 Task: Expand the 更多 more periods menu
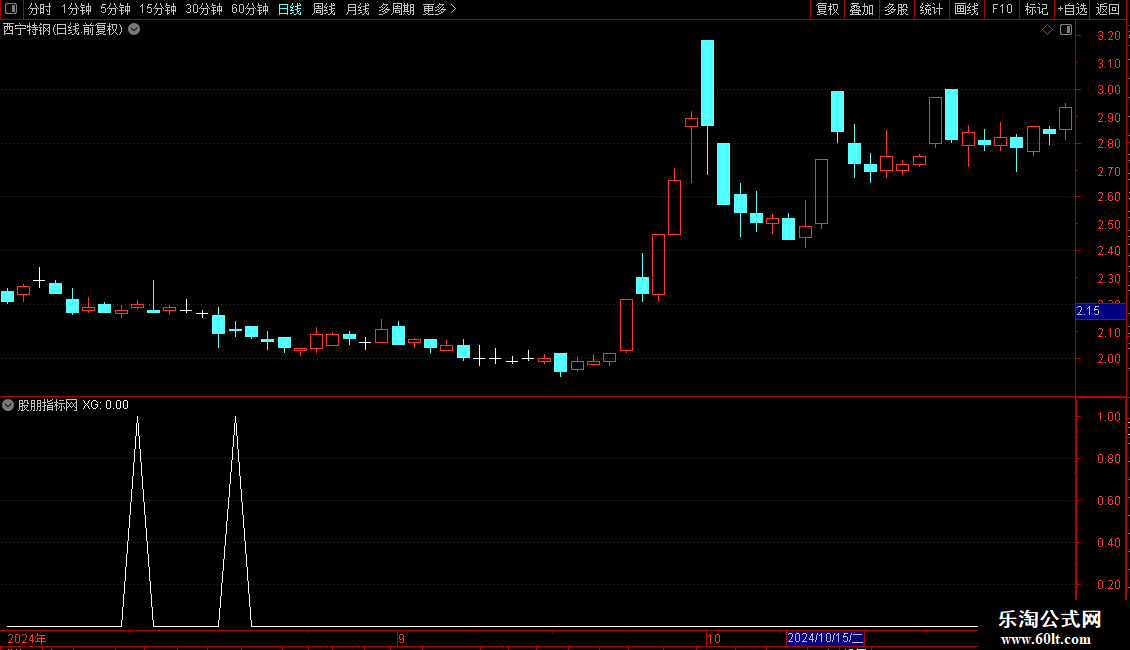click(x=439, y=9)
